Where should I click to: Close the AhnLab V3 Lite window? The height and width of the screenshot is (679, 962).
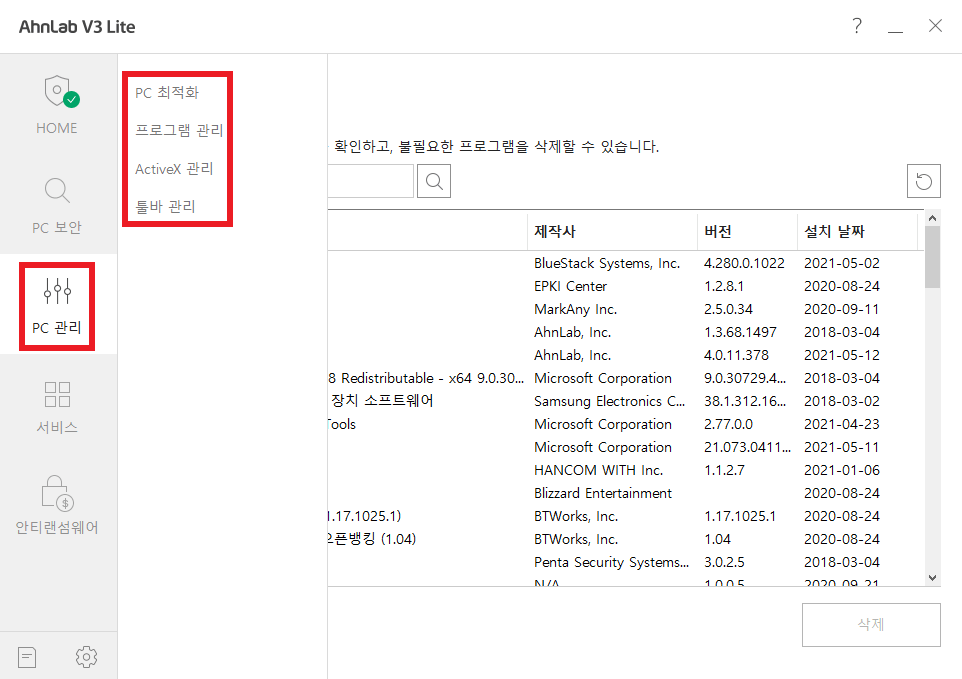(935, 26)
